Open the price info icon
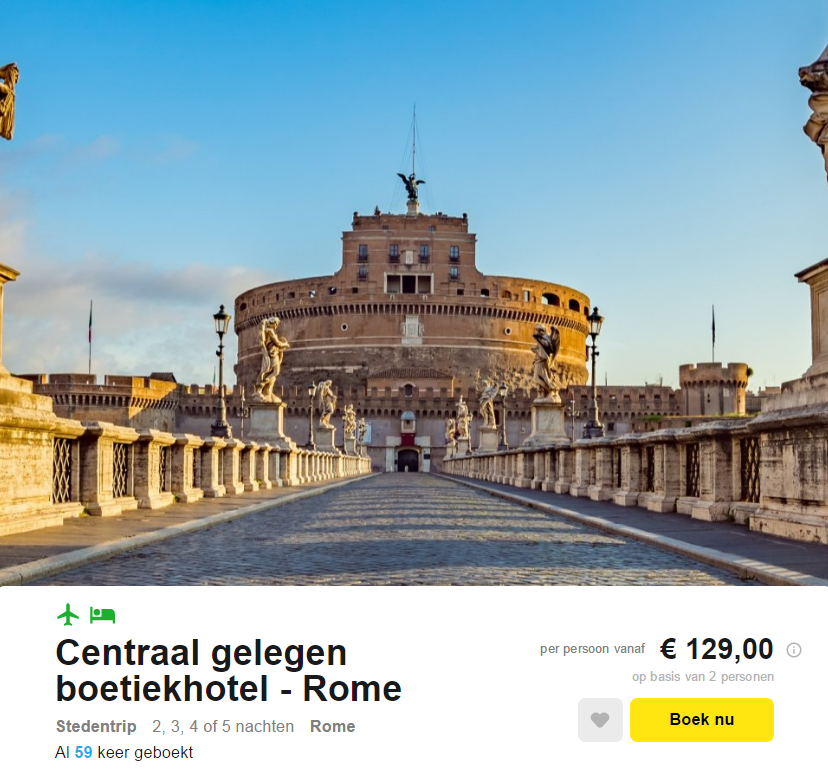This screenshot has width=828, height=779. pos(793,650)
